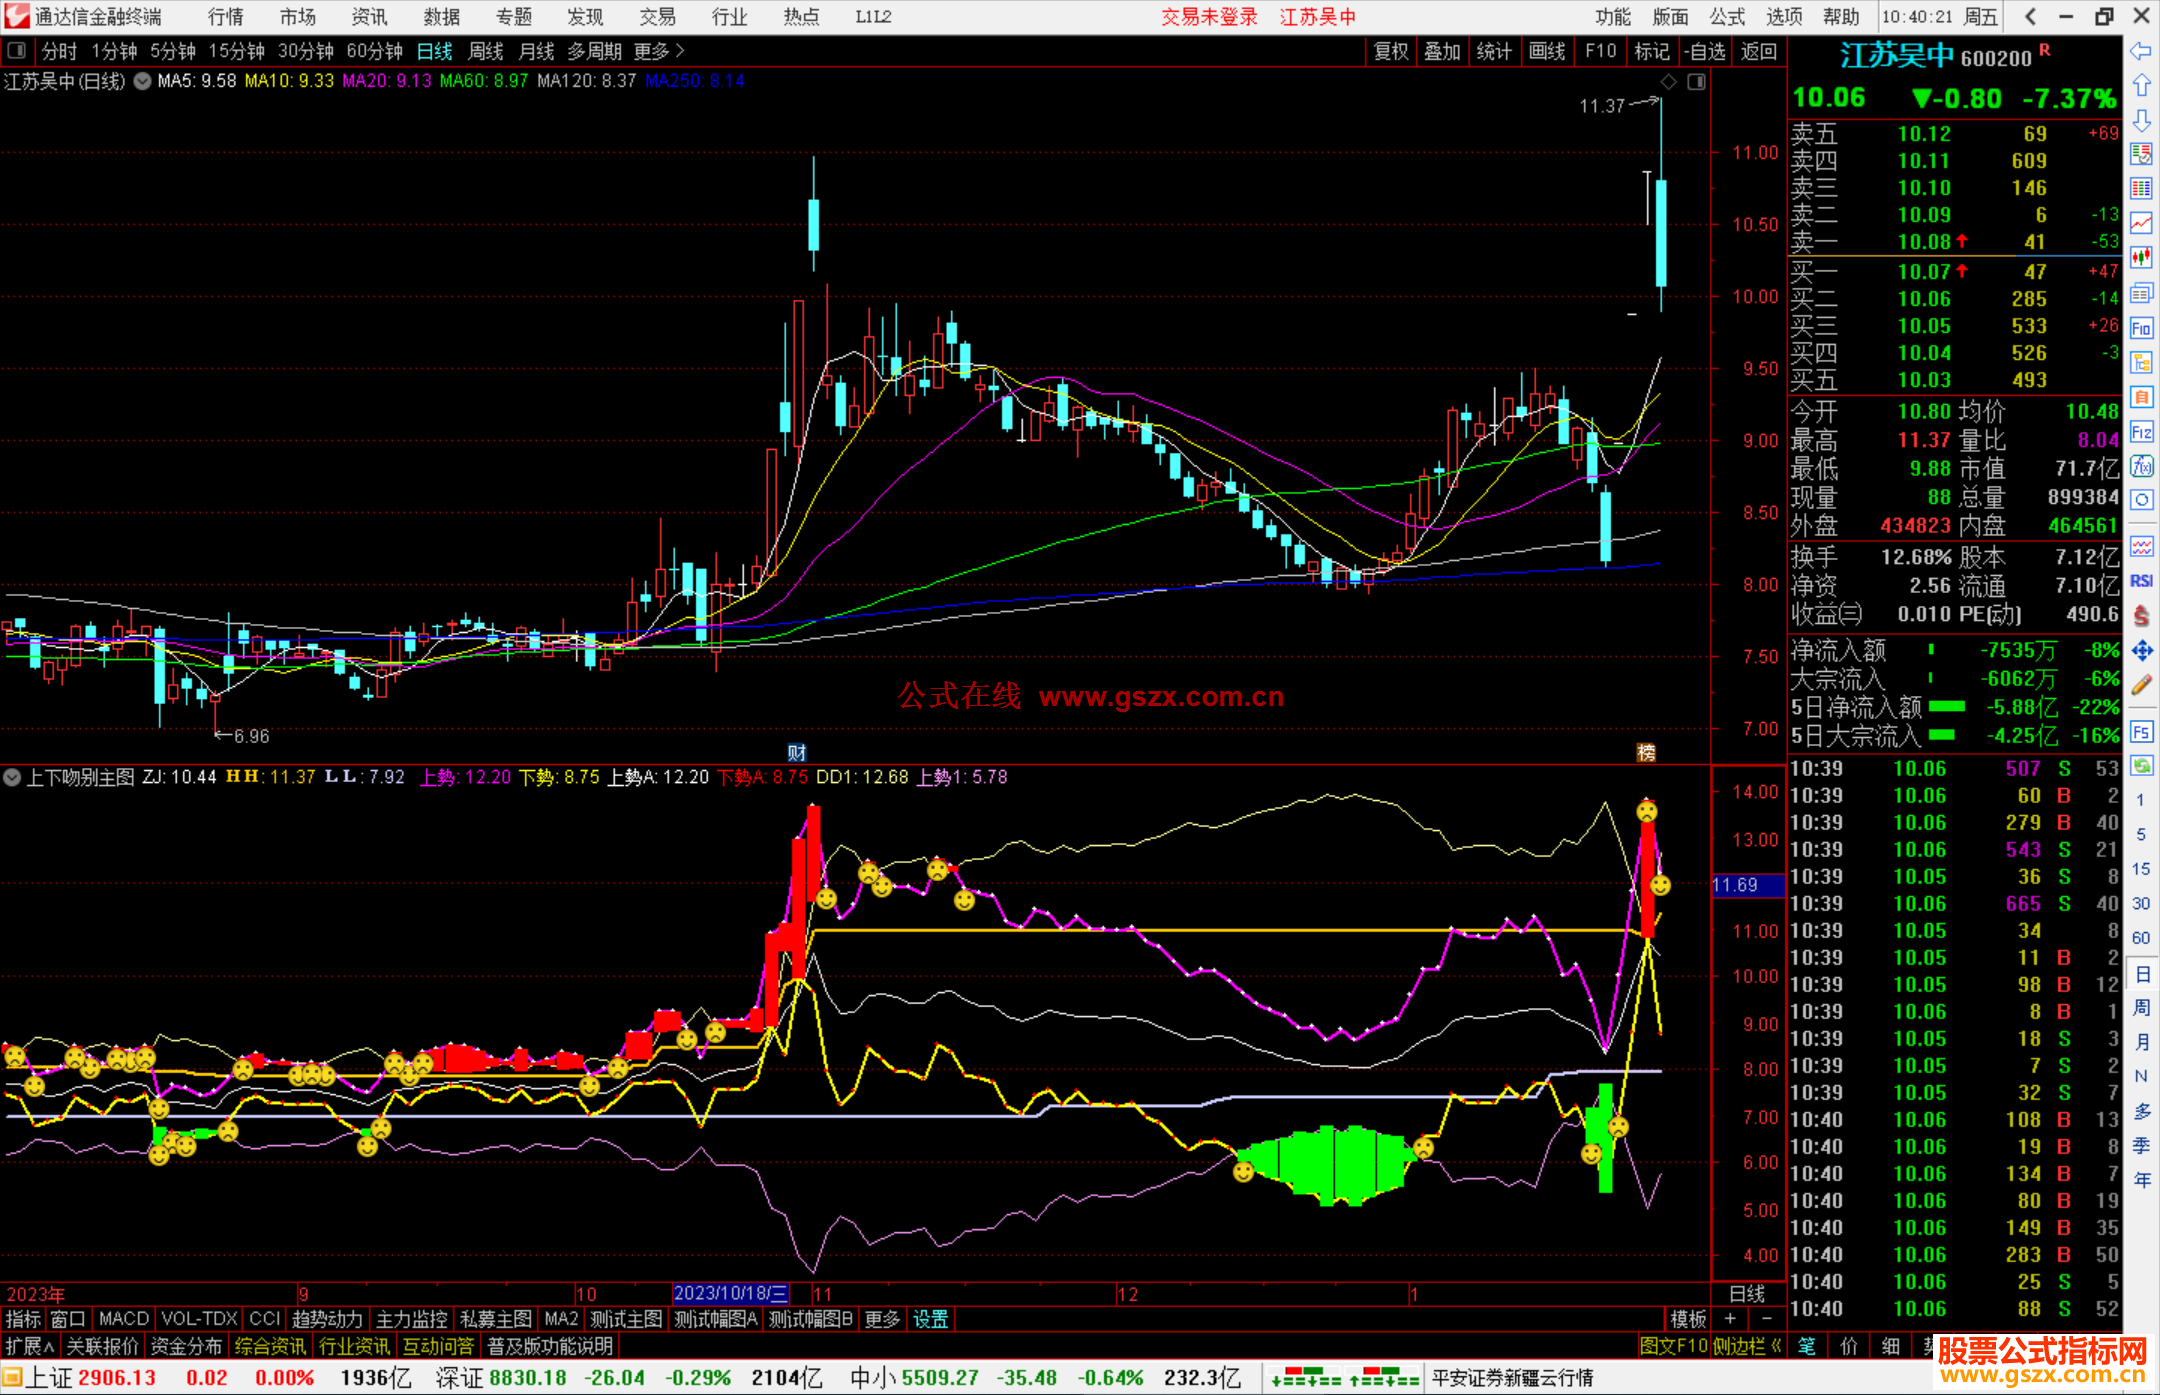Switch to the MACD indicator tab

pos(123,1319)
